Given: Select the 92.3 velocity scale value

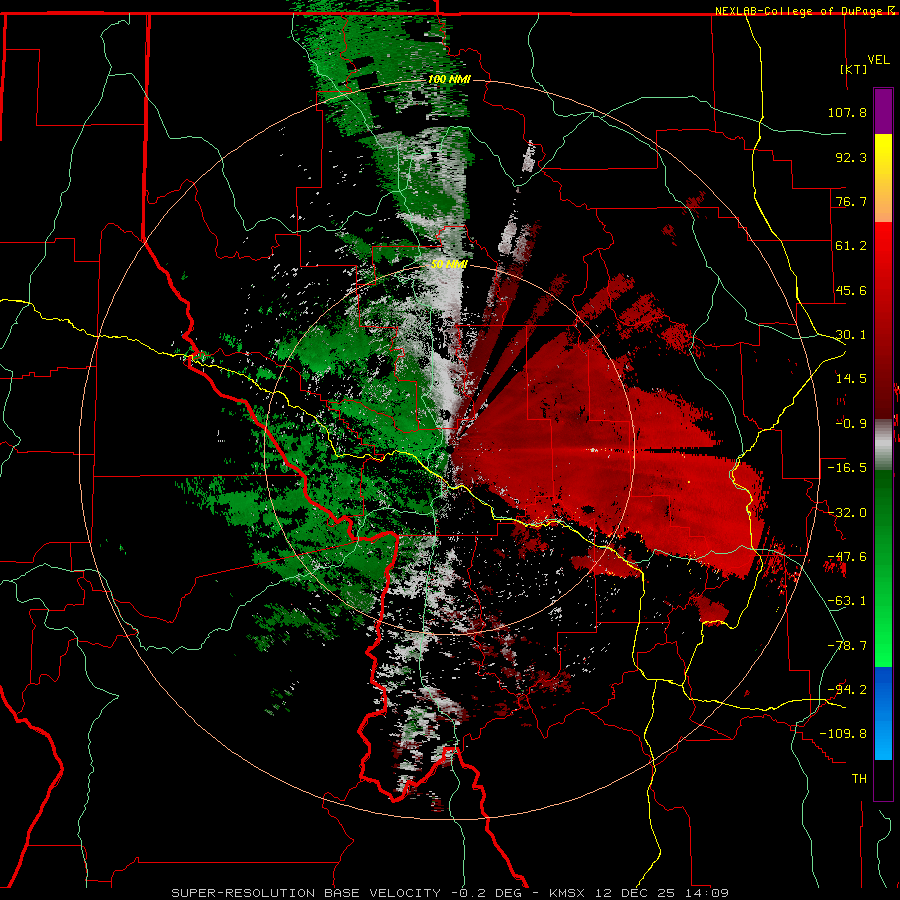Looking at the screenshot, I should pos(851,157).
